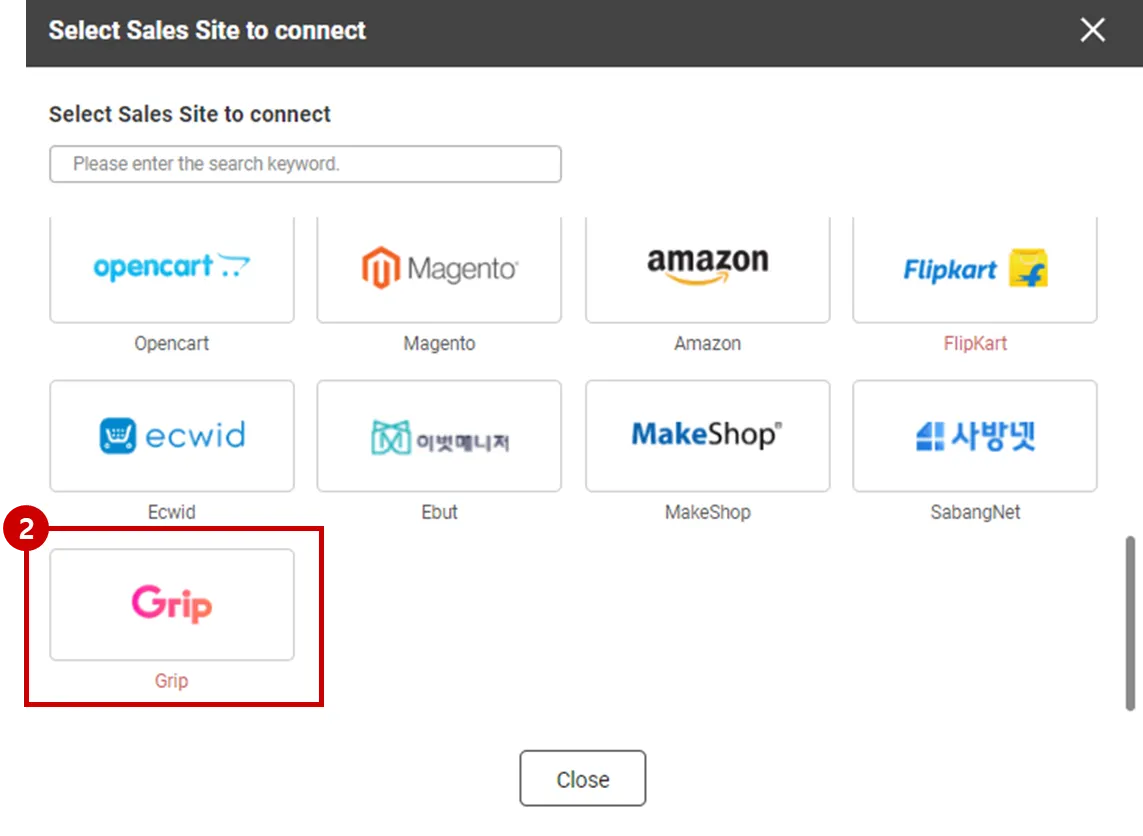
Task: Pick the Amazon logo tile
Action: [707, 268]
